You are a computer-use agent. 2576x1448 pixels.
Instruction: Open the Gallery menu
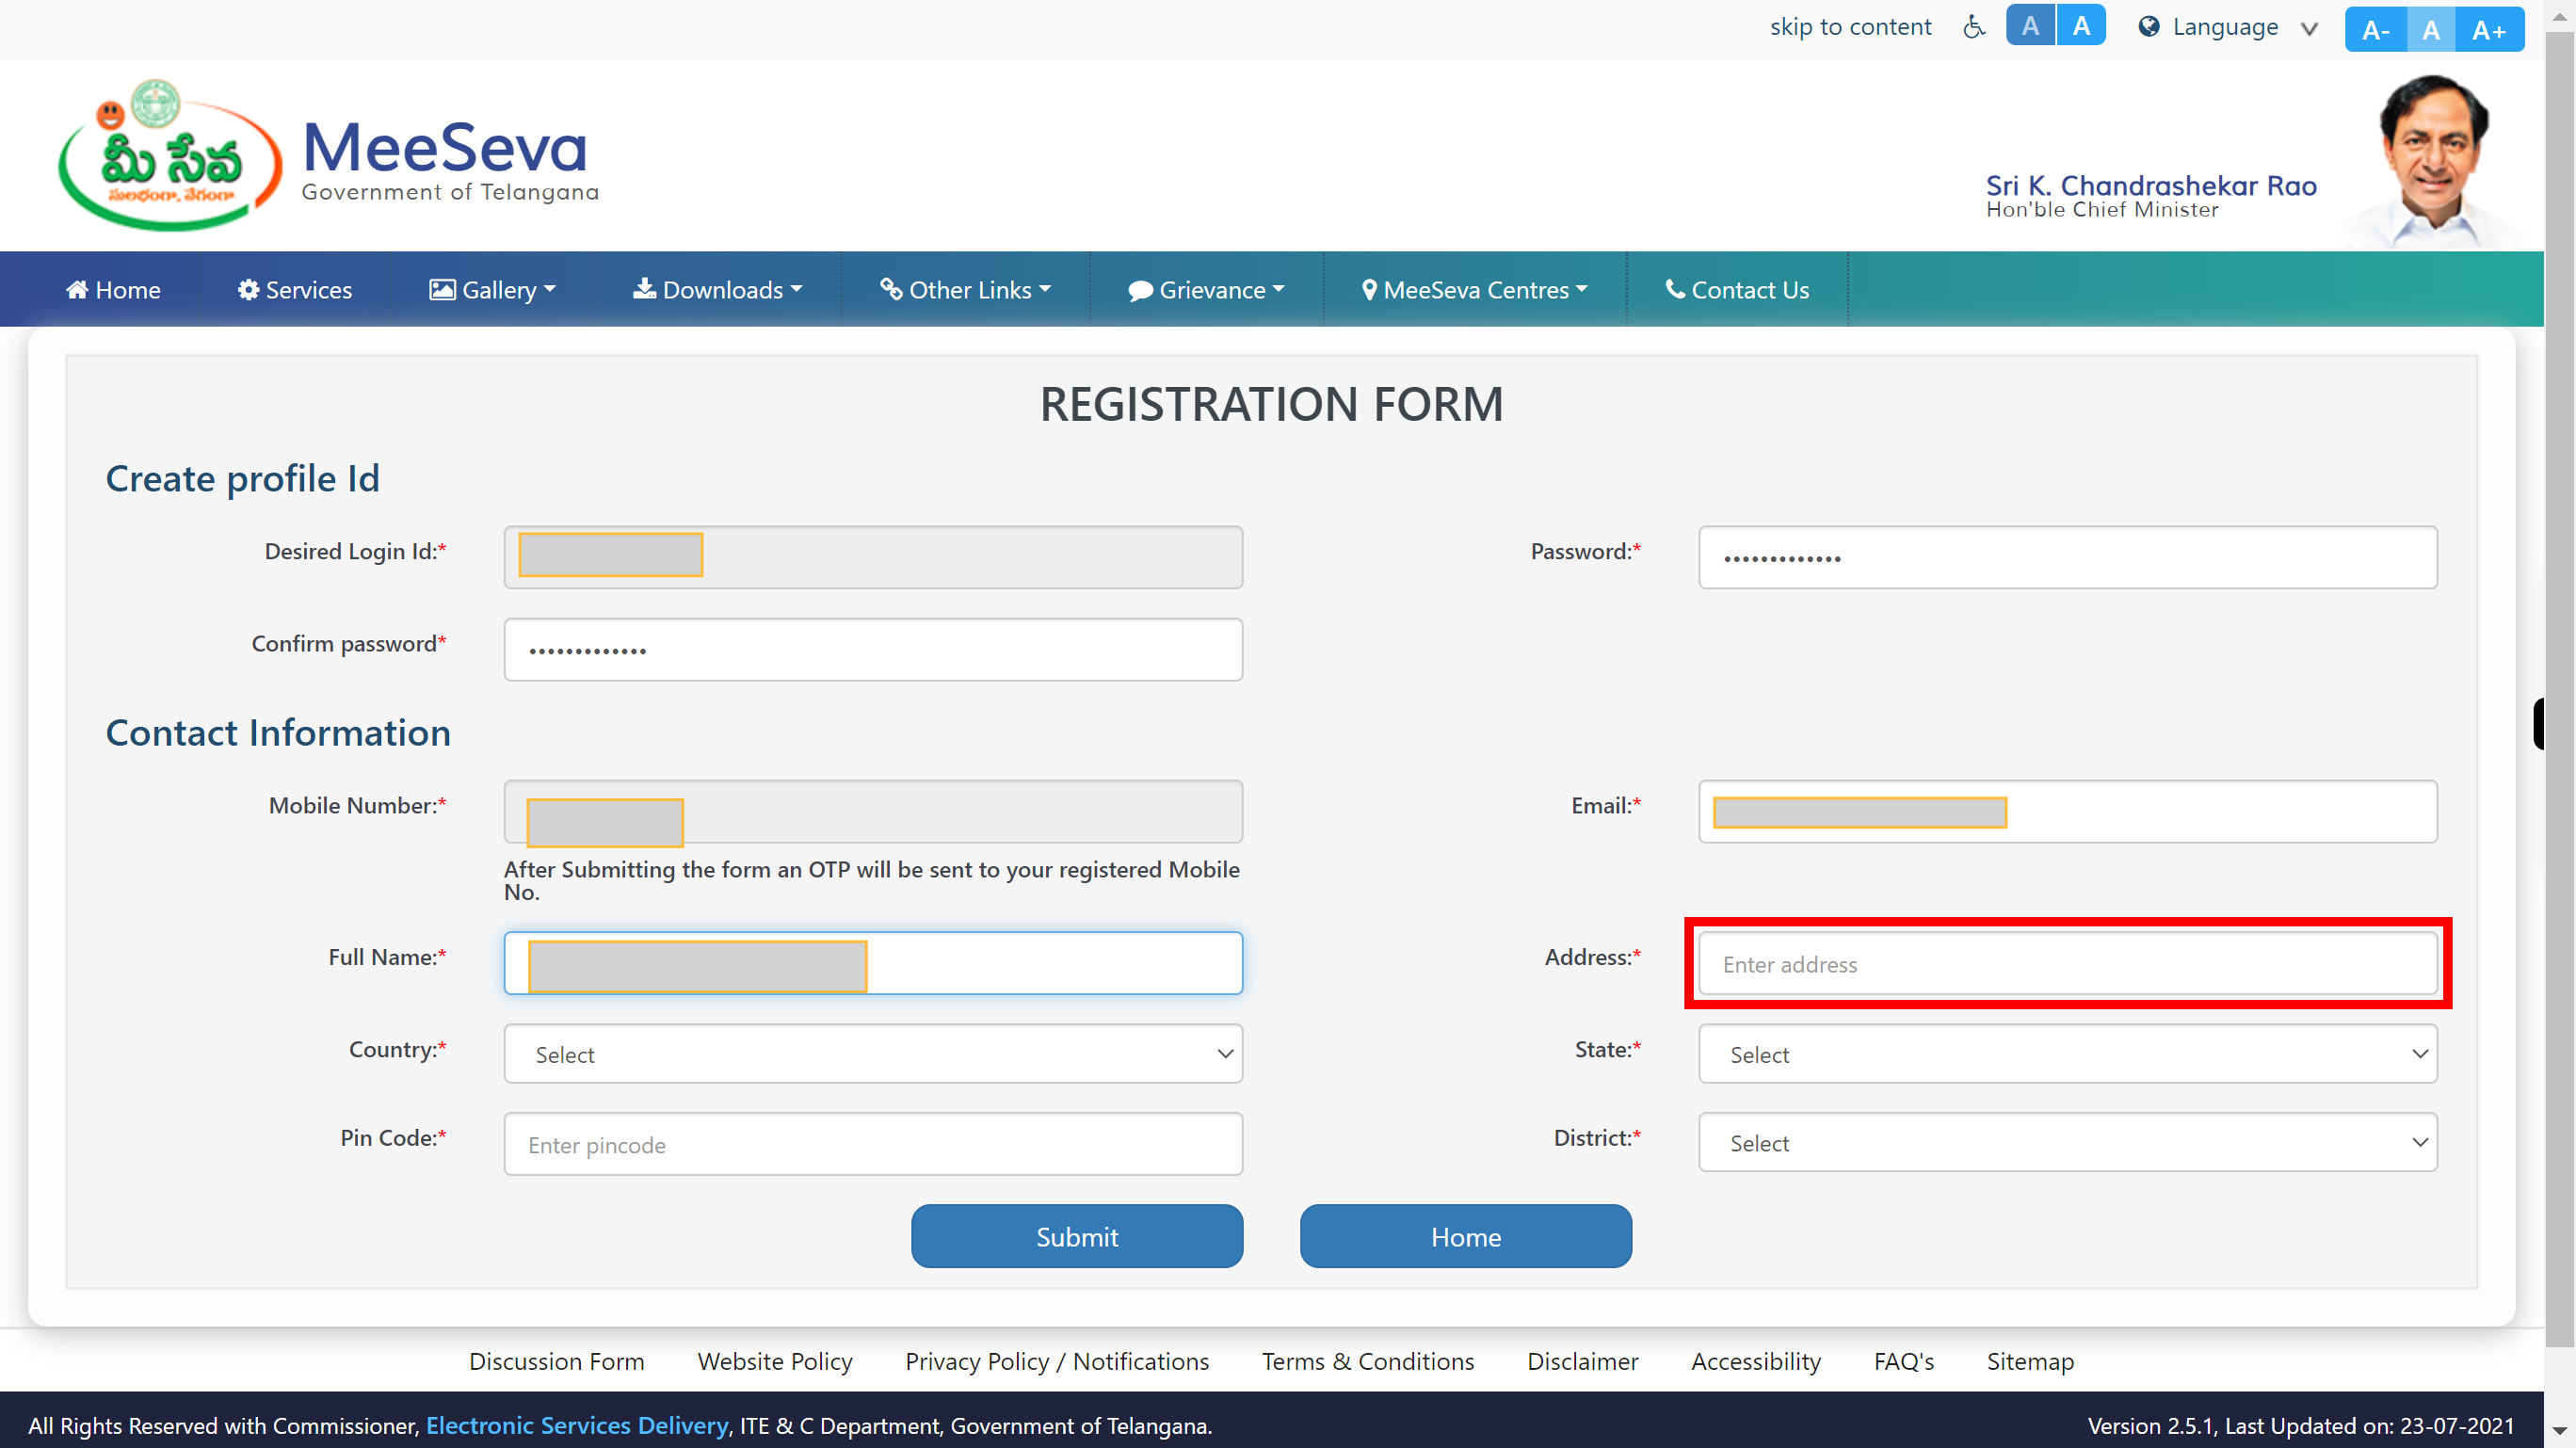(493, 288)
